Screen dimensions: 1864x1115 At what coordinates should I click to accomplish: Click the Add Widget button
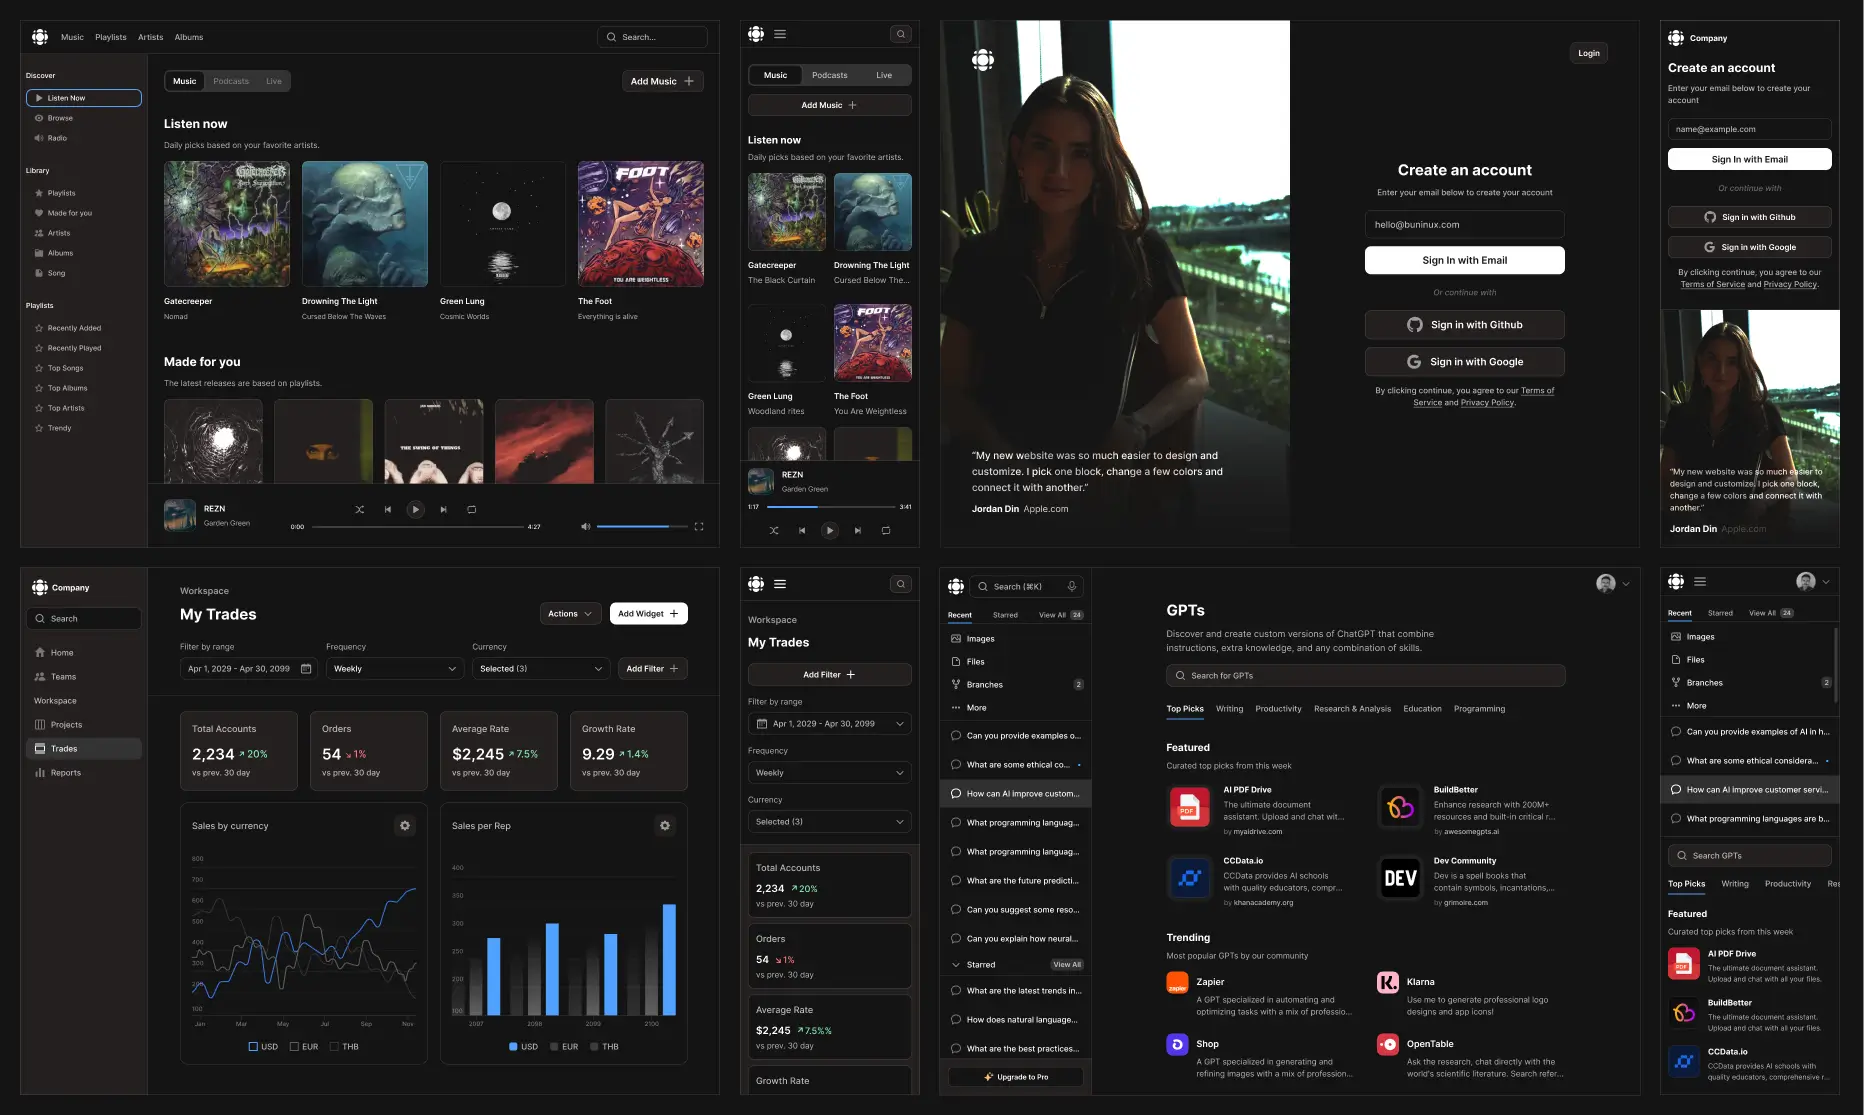(648, 614)
